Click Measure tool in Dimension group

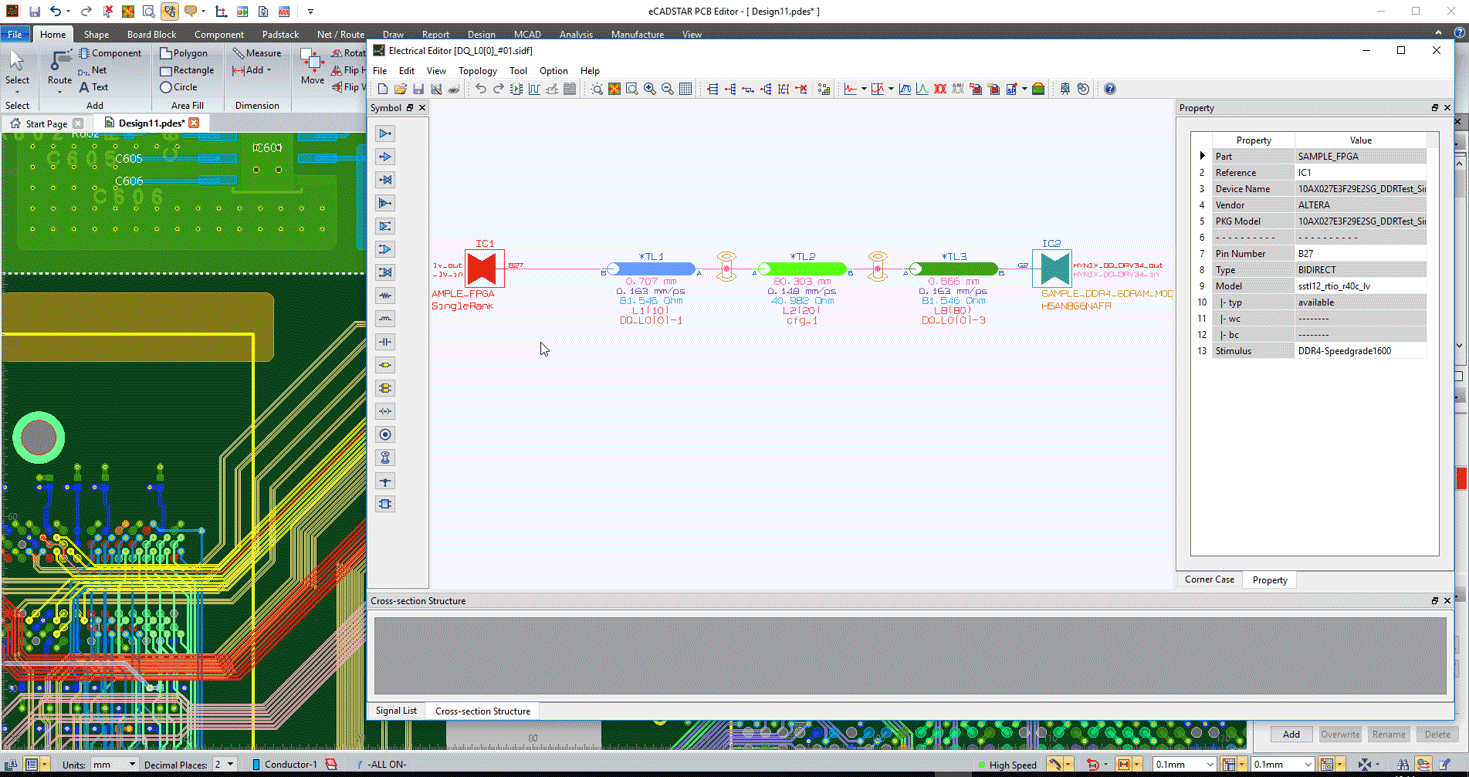(x=257, y=53)
